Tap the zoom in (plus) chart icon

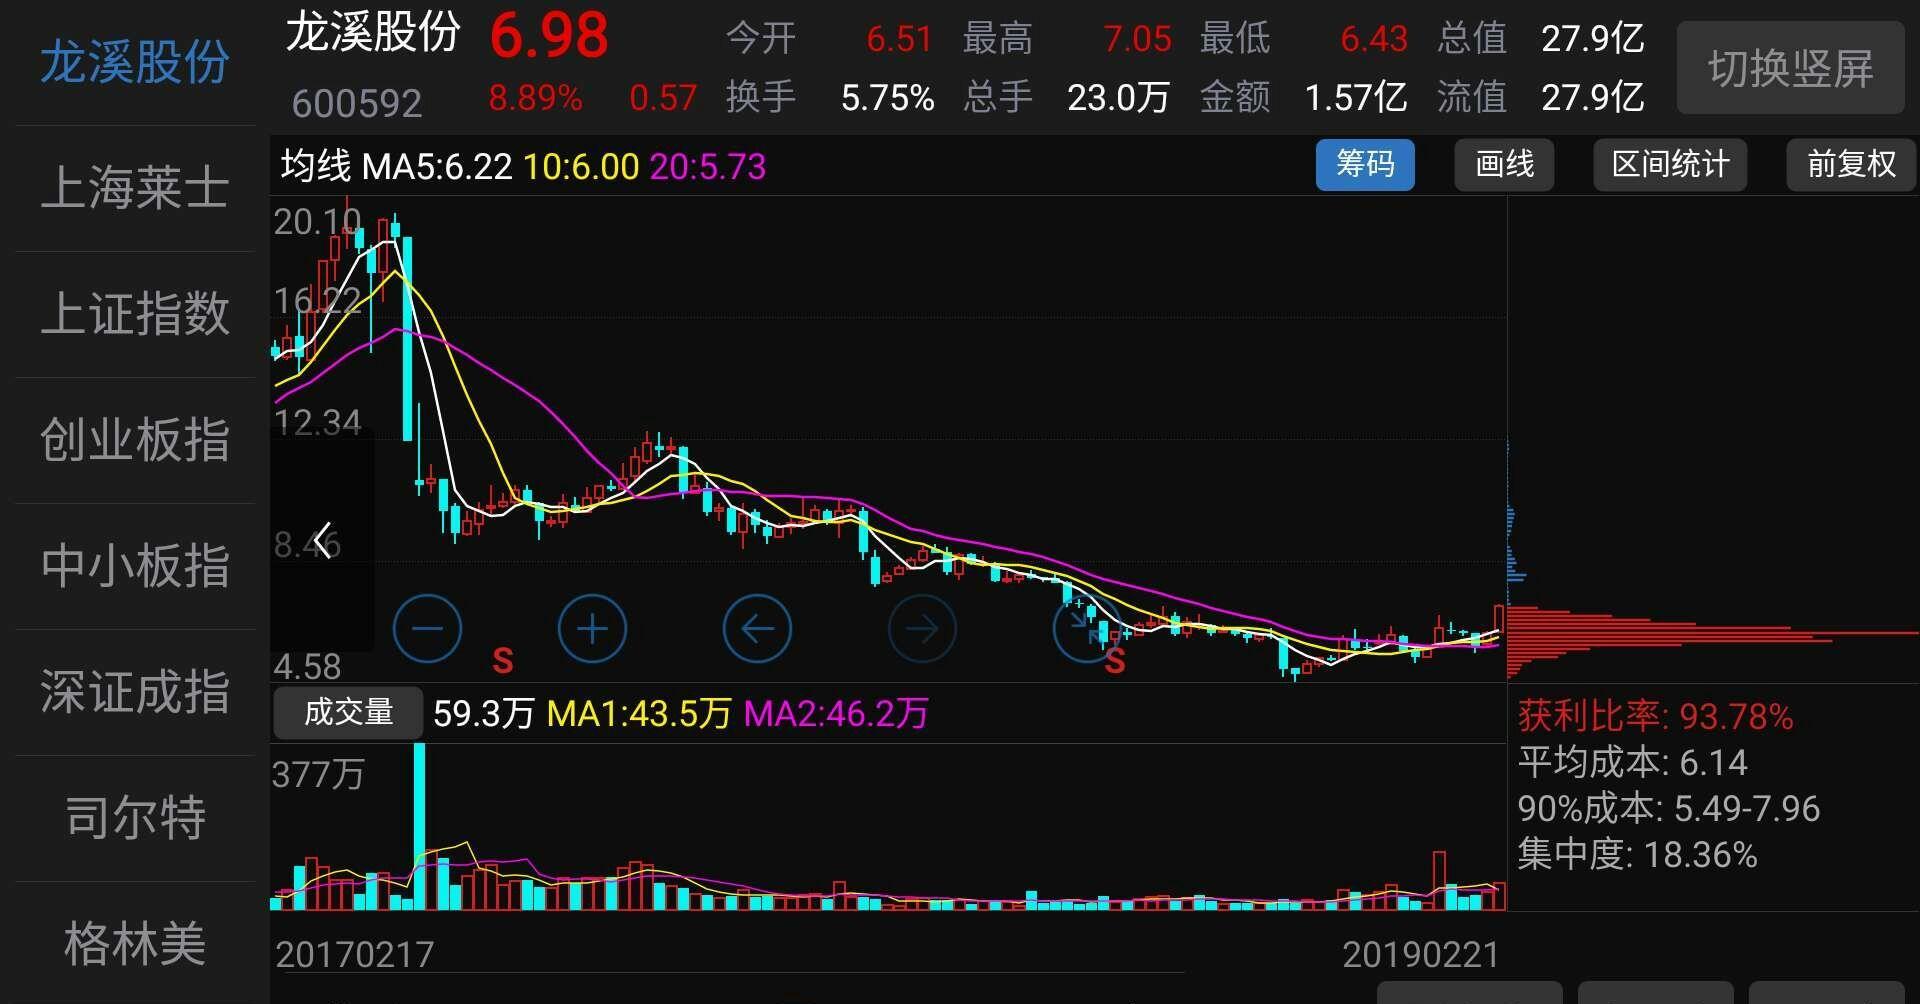coord(592,628)
